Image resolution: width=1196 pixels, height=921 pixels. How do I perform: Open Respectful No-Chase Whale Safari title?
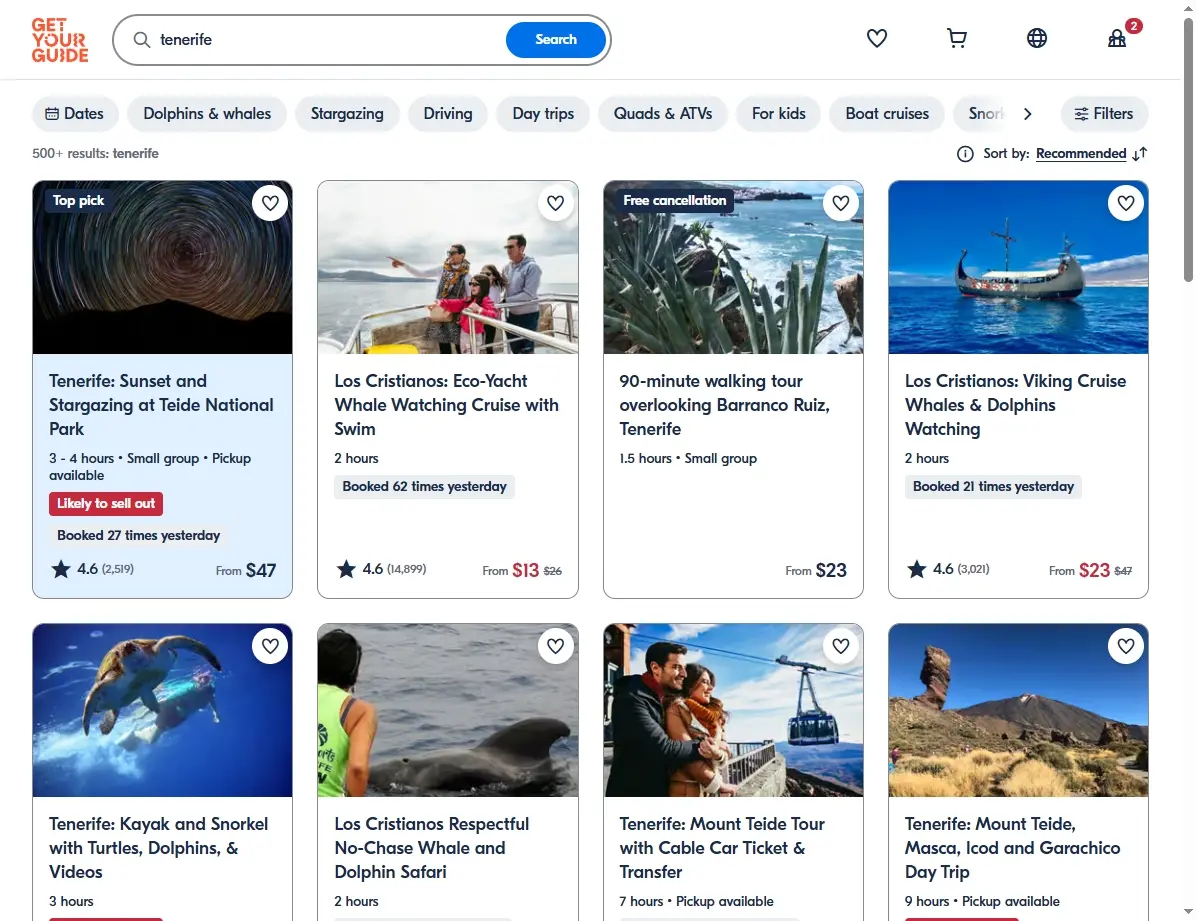[x=432, y=848]
